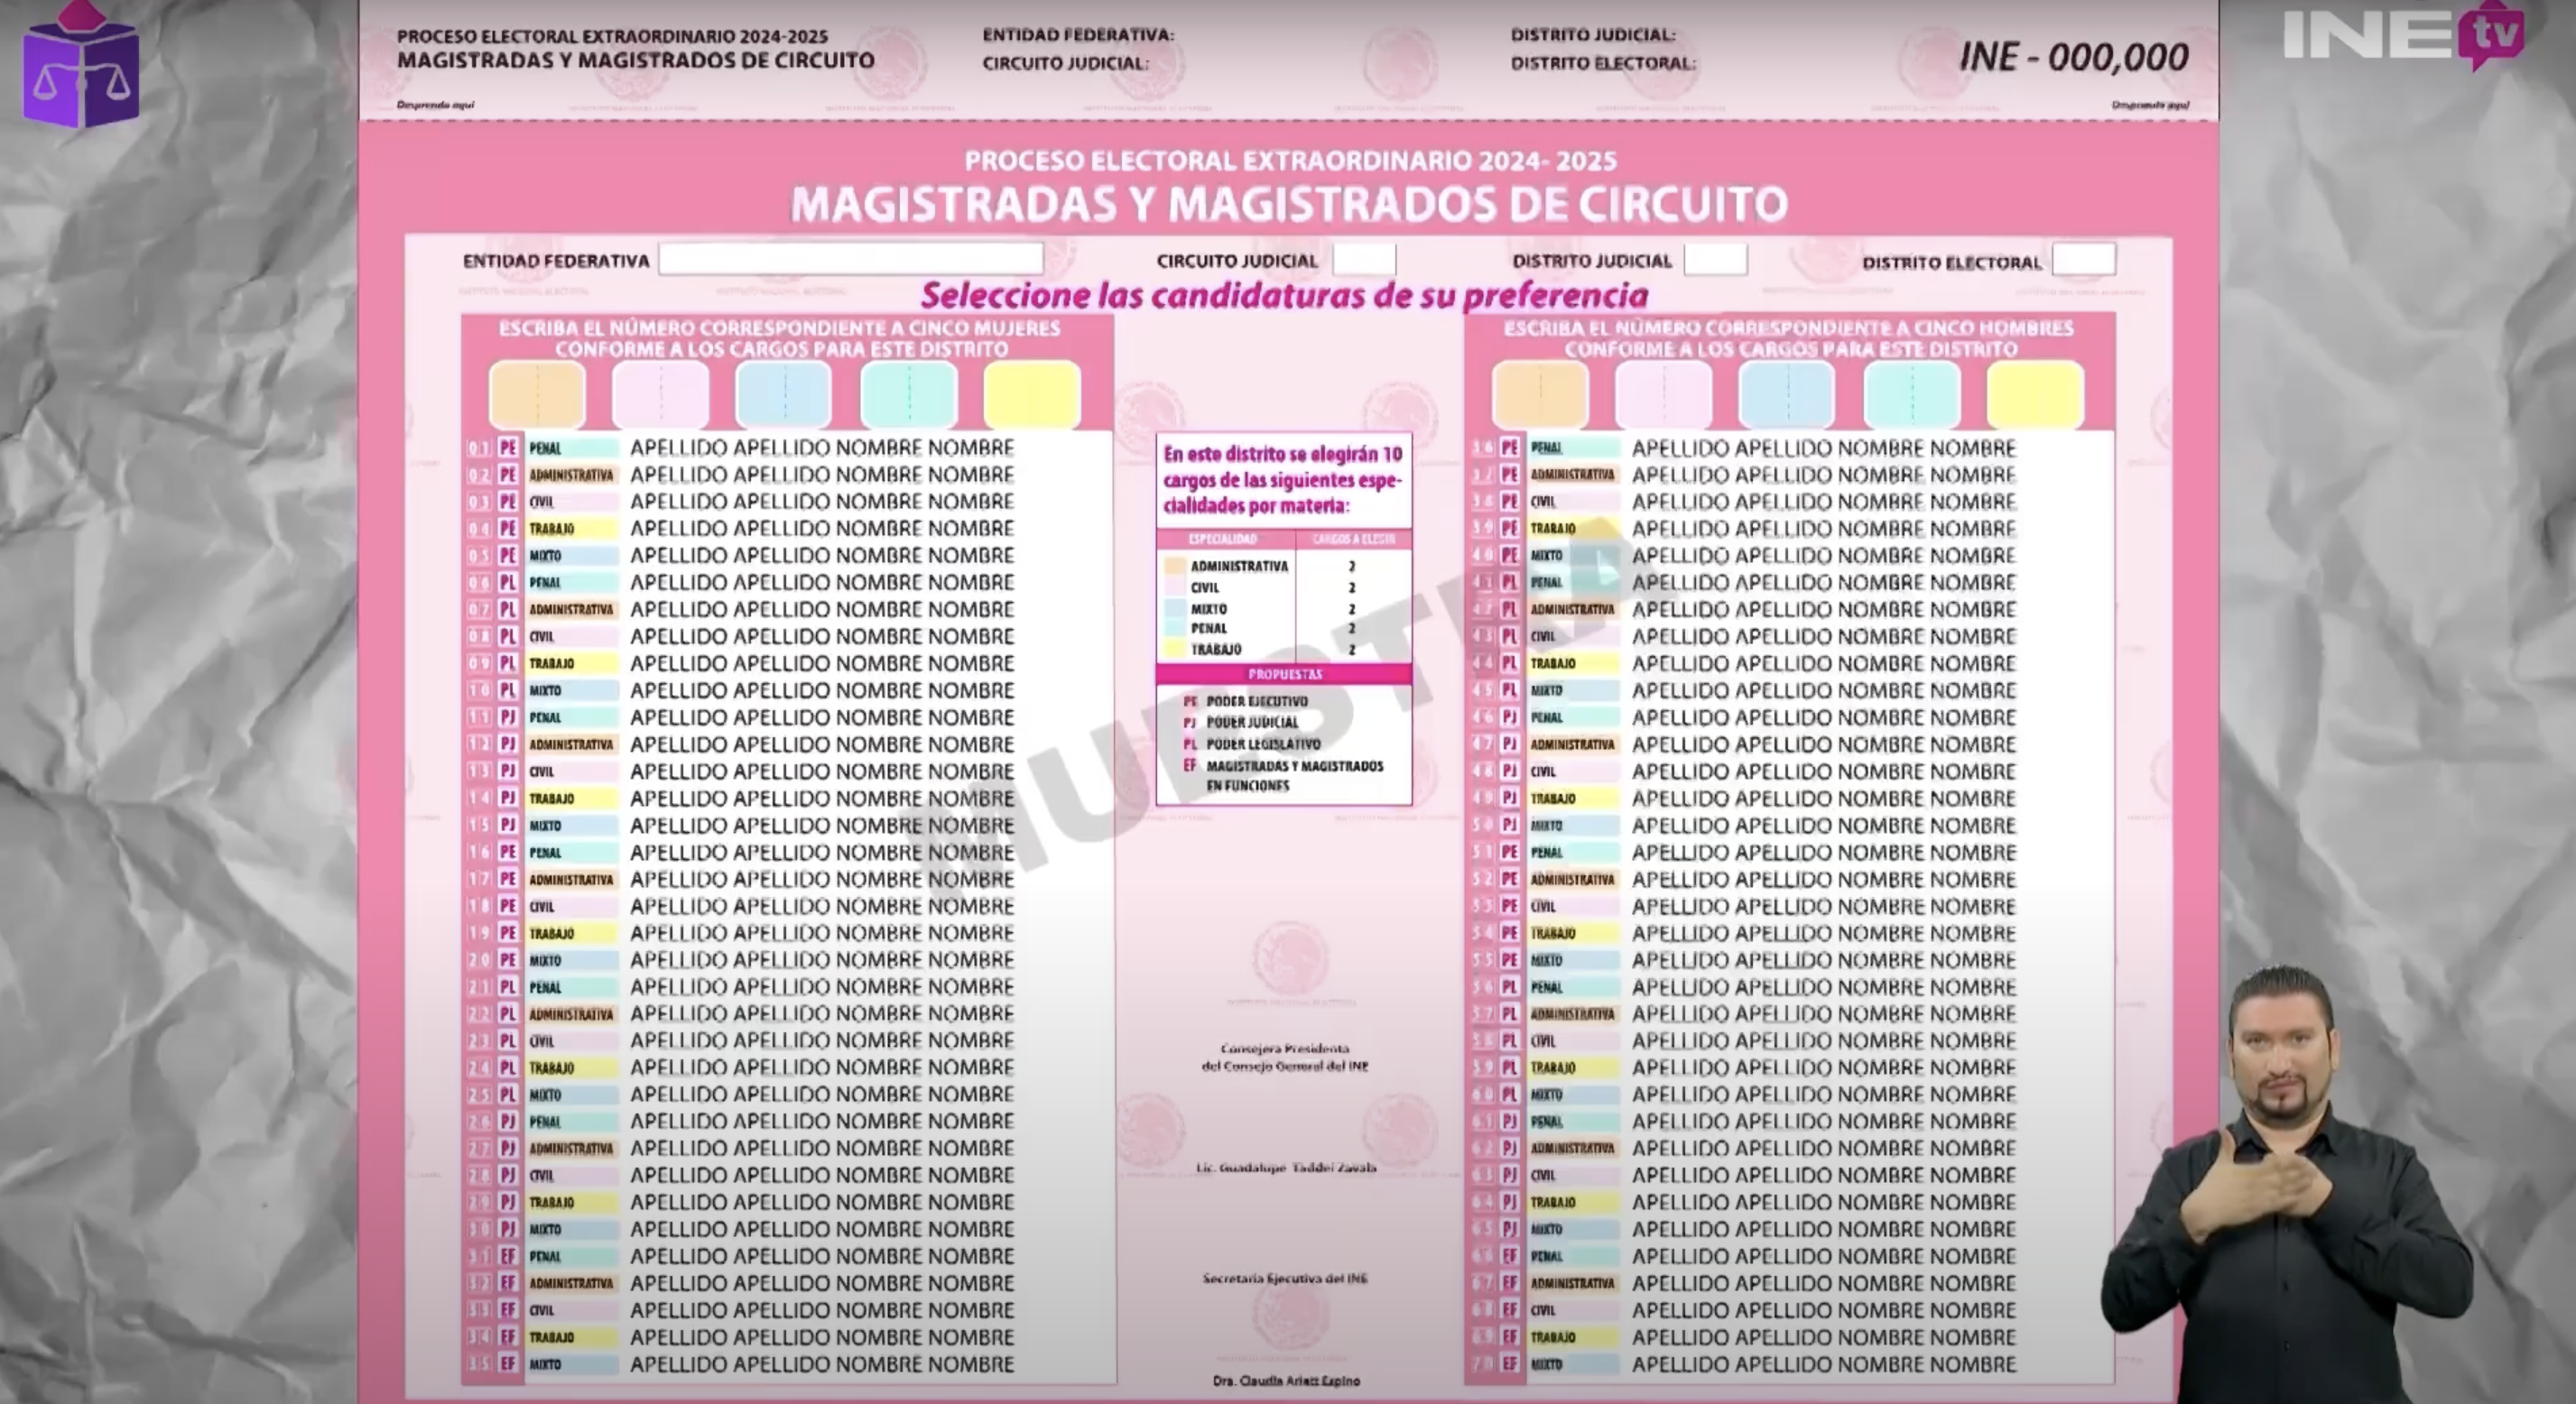The height and width of the screenshot is (1404, 2576).
Task: Click 'PJ Poder Judicial' in the legend
Action: pyautogui.click(x=1241, y=722)
